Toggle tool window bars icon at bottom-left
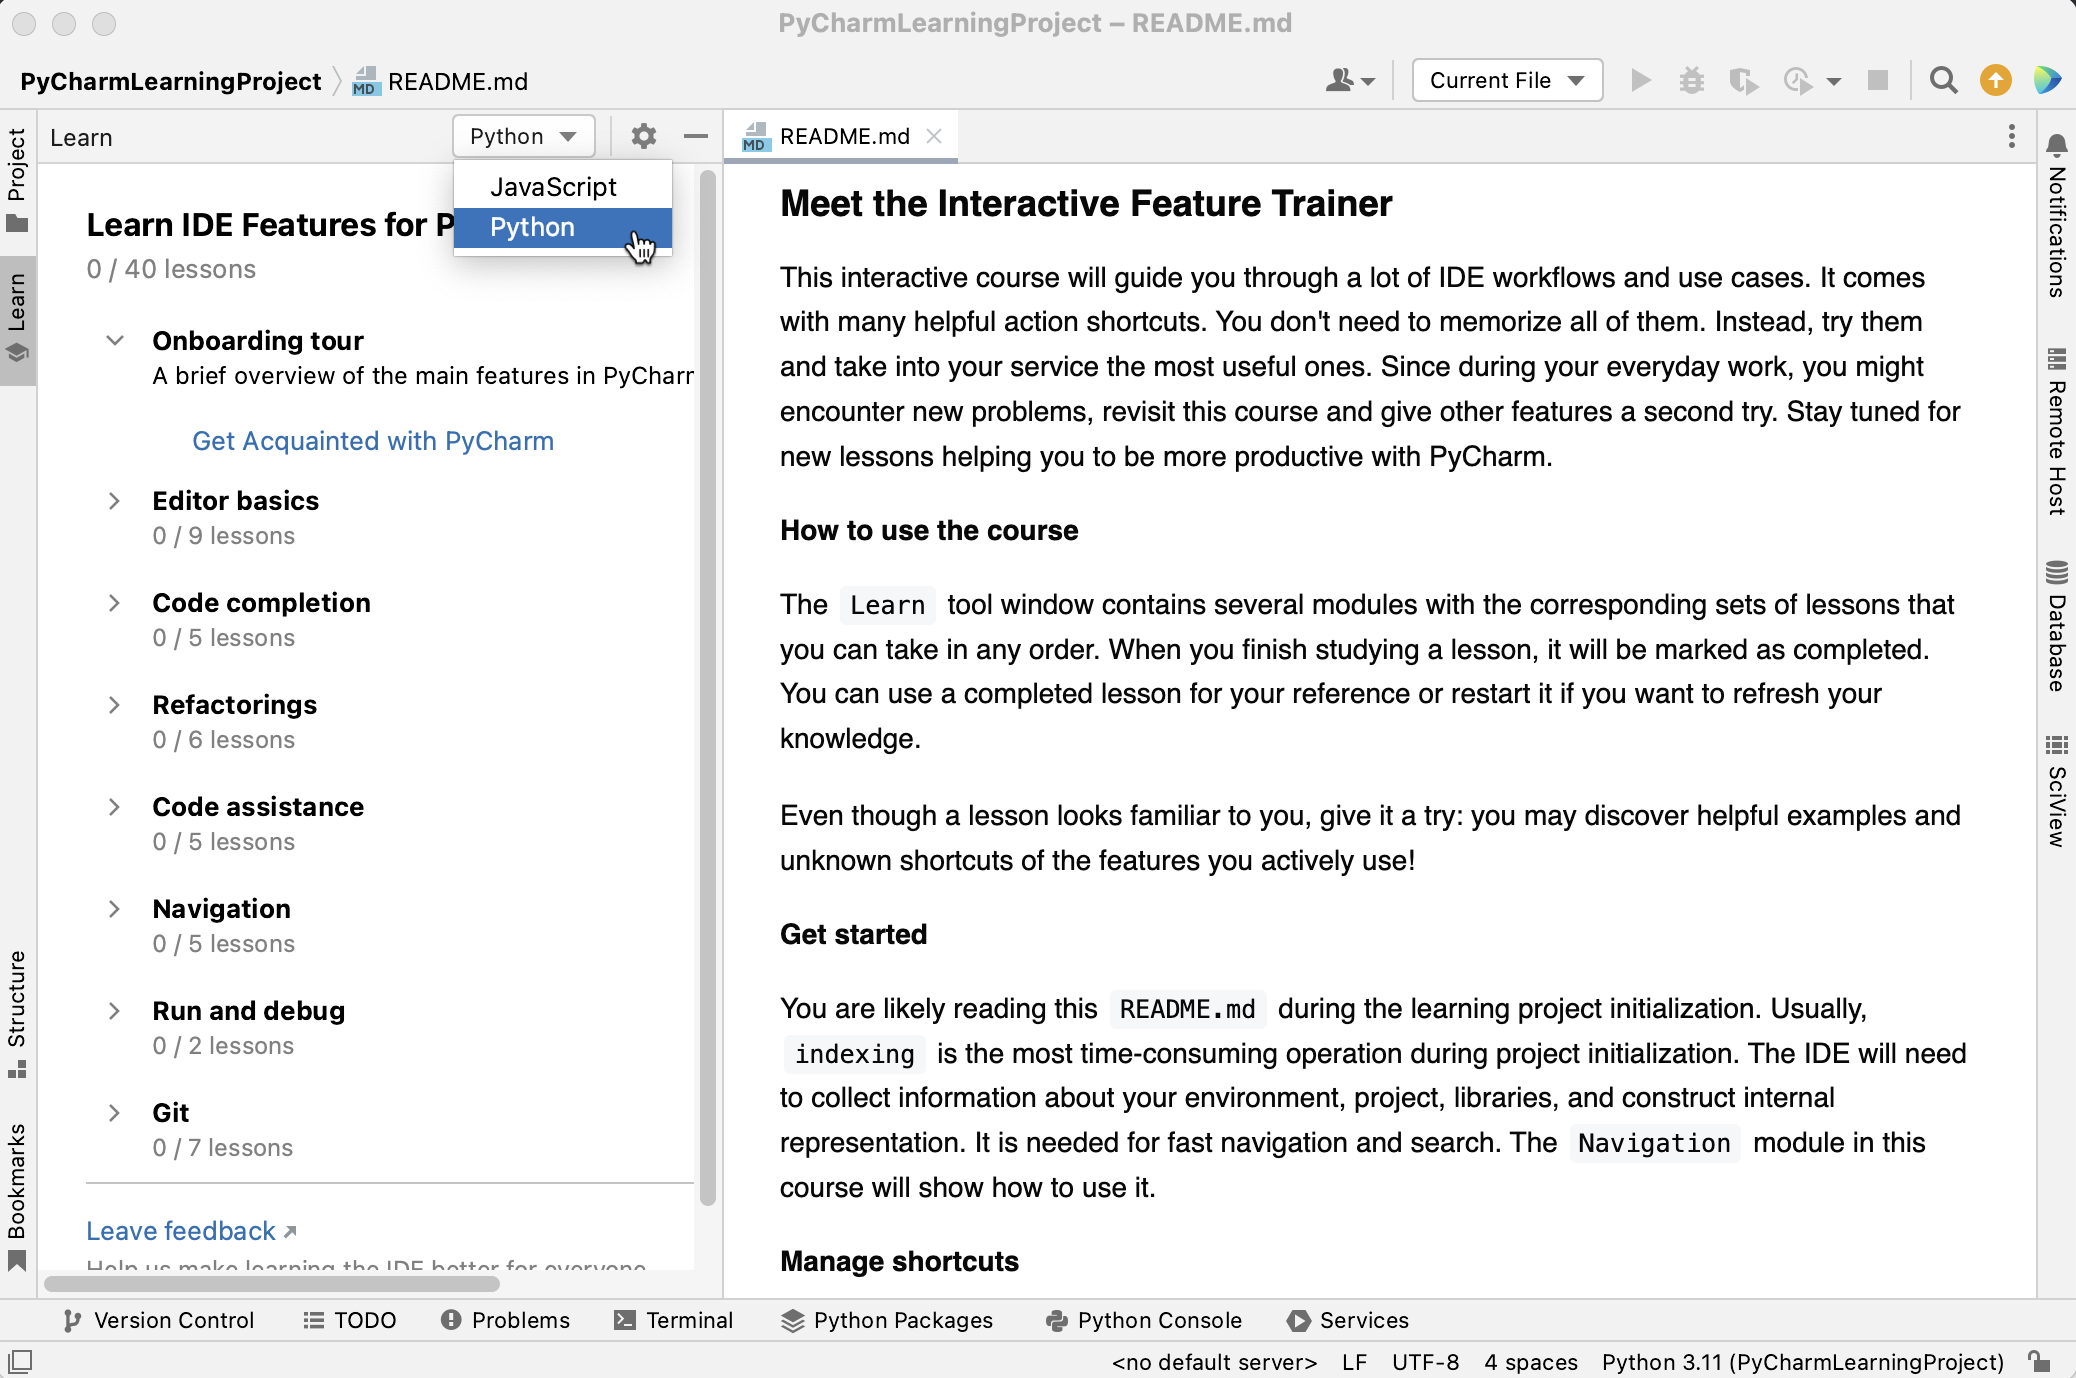The width and height of the screenshot is (2076, 1378). click(x=20, y=1361)
